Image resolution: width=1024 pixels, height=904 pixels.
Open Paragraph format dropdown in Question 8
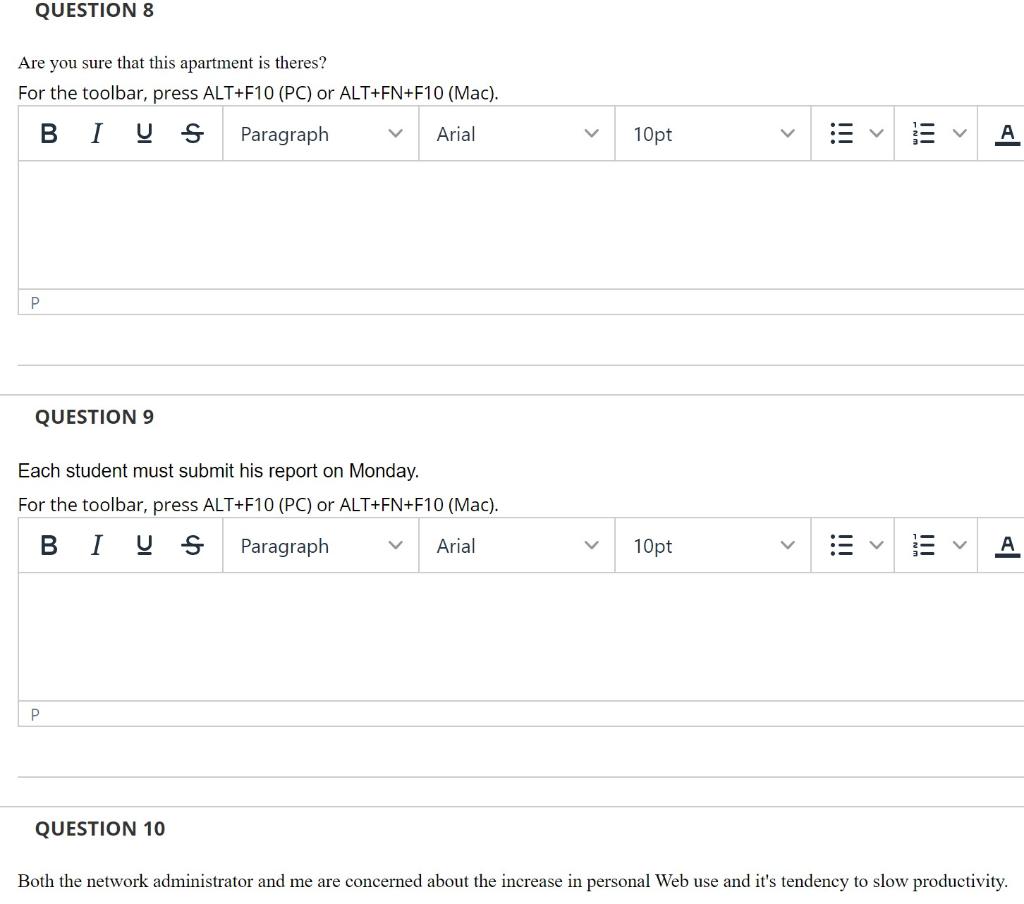point(321,134)
